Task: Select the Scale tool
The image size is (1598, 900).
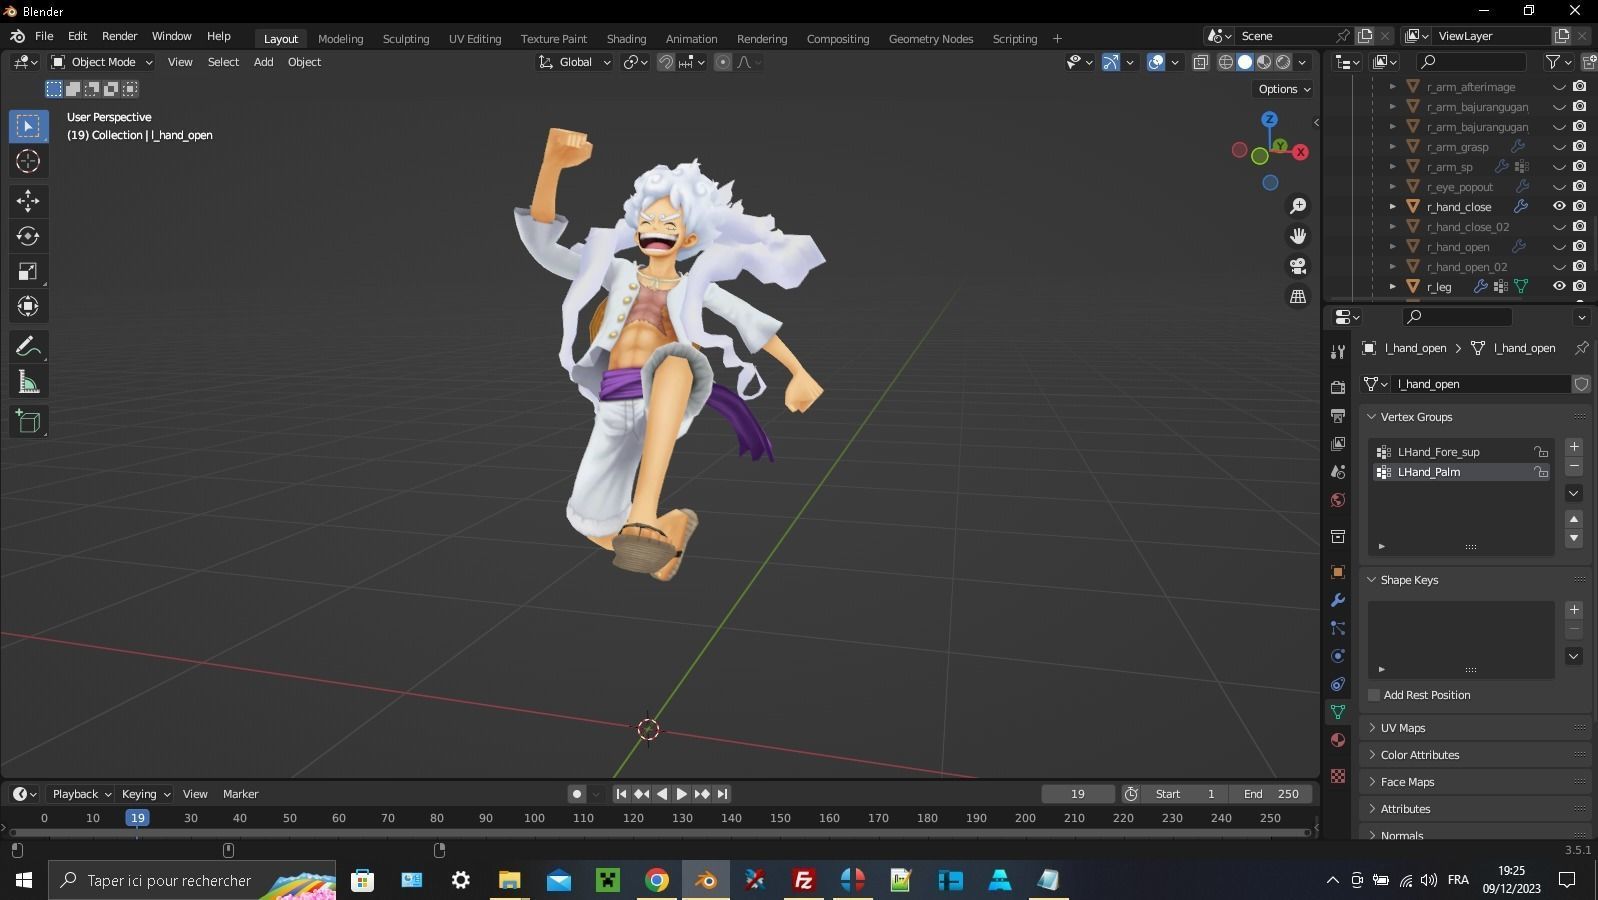Action: (x=28, y=271)
